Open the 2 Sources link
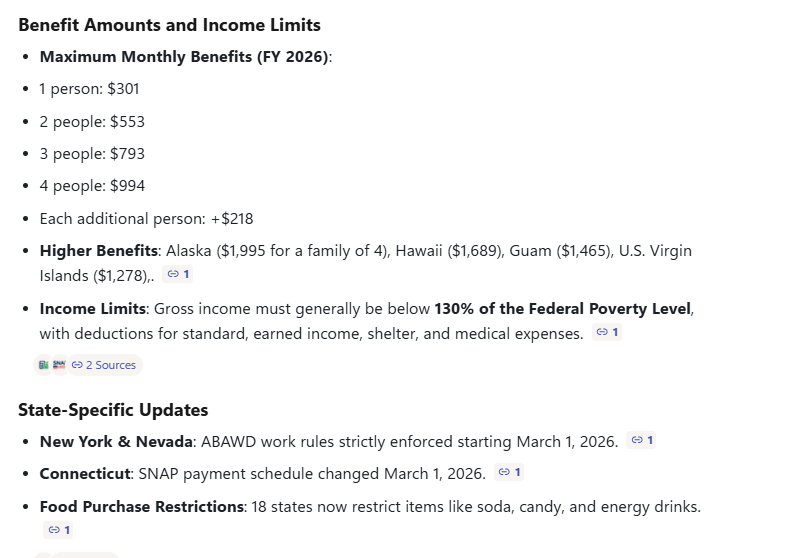The image size is (802, 558). [x=104, y=365]
